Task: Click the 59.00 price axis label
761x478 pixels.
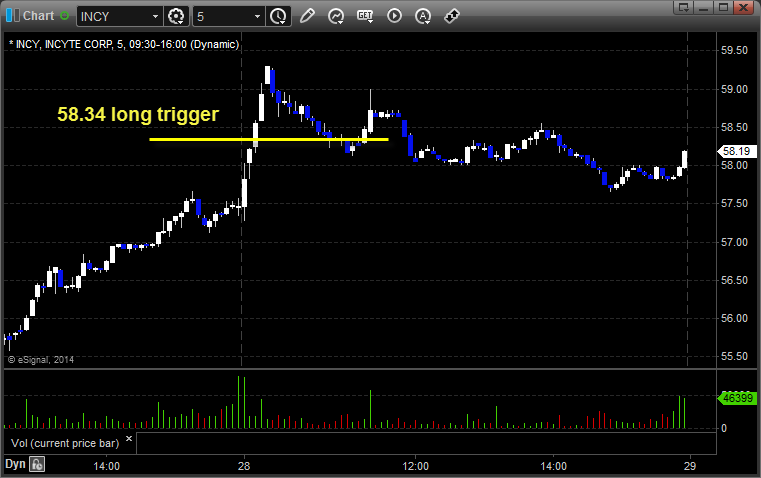Action: 734,89
